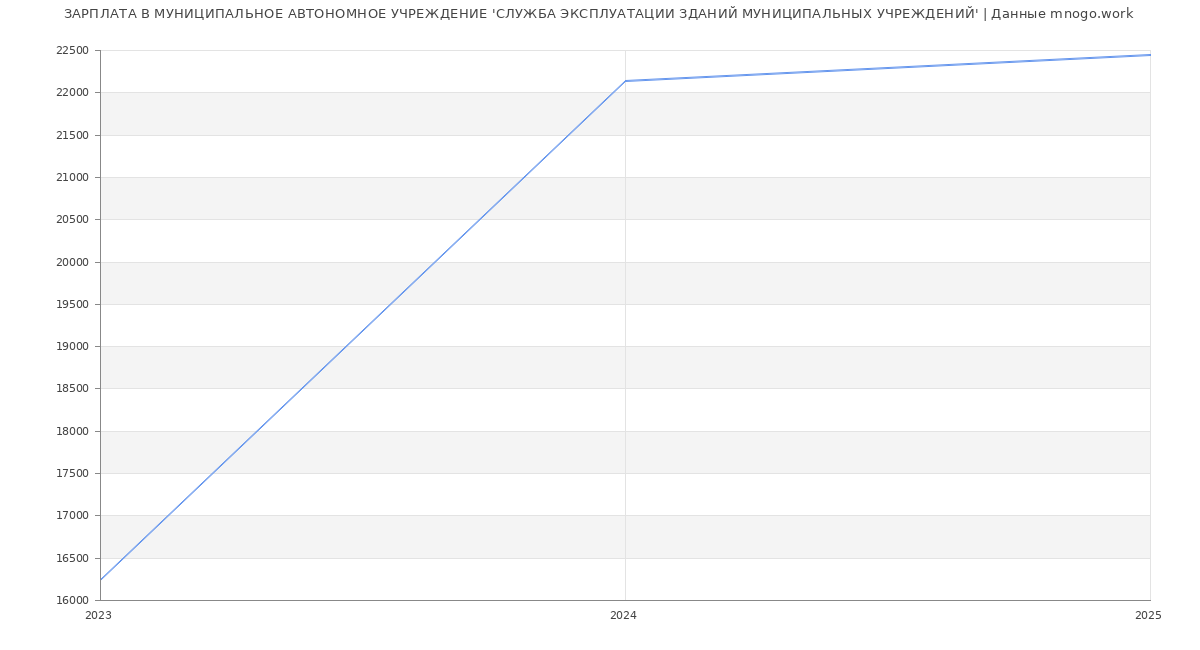Click the 17500 y-axis label
Image resolution: width=1200 pixels, height=650 pixels.
click(x=72, y=474)
